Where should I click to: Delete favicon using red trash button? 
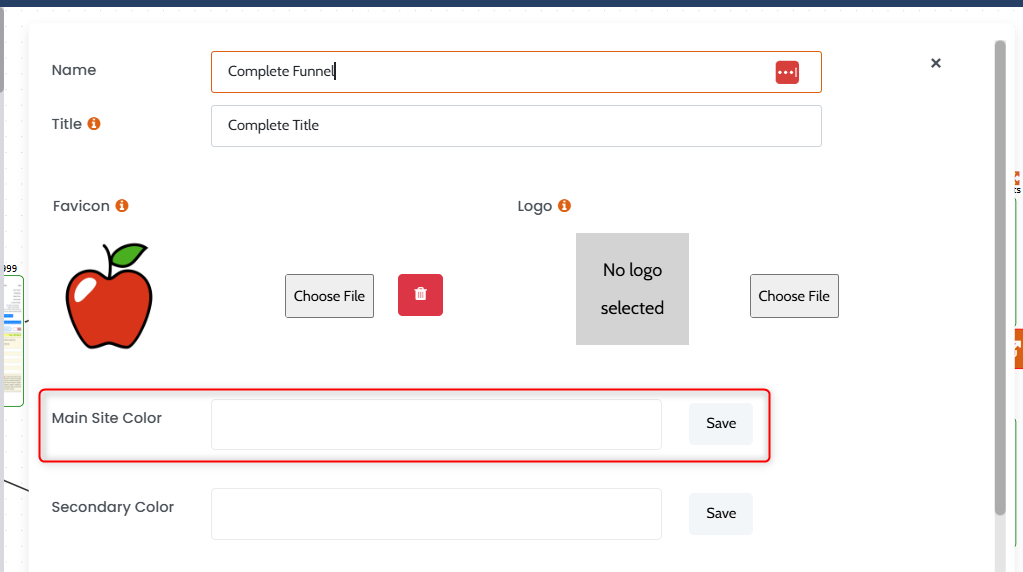coord(420,295)
